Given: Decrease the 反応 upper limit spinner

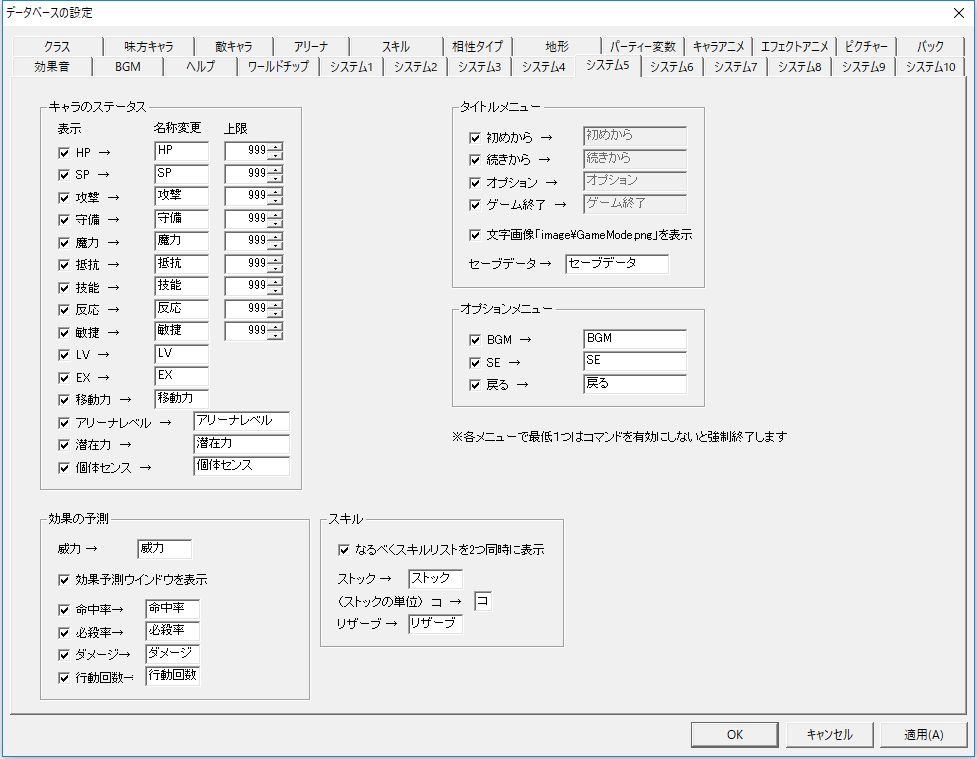Looking at the screenshot, I should coord(275,312).
